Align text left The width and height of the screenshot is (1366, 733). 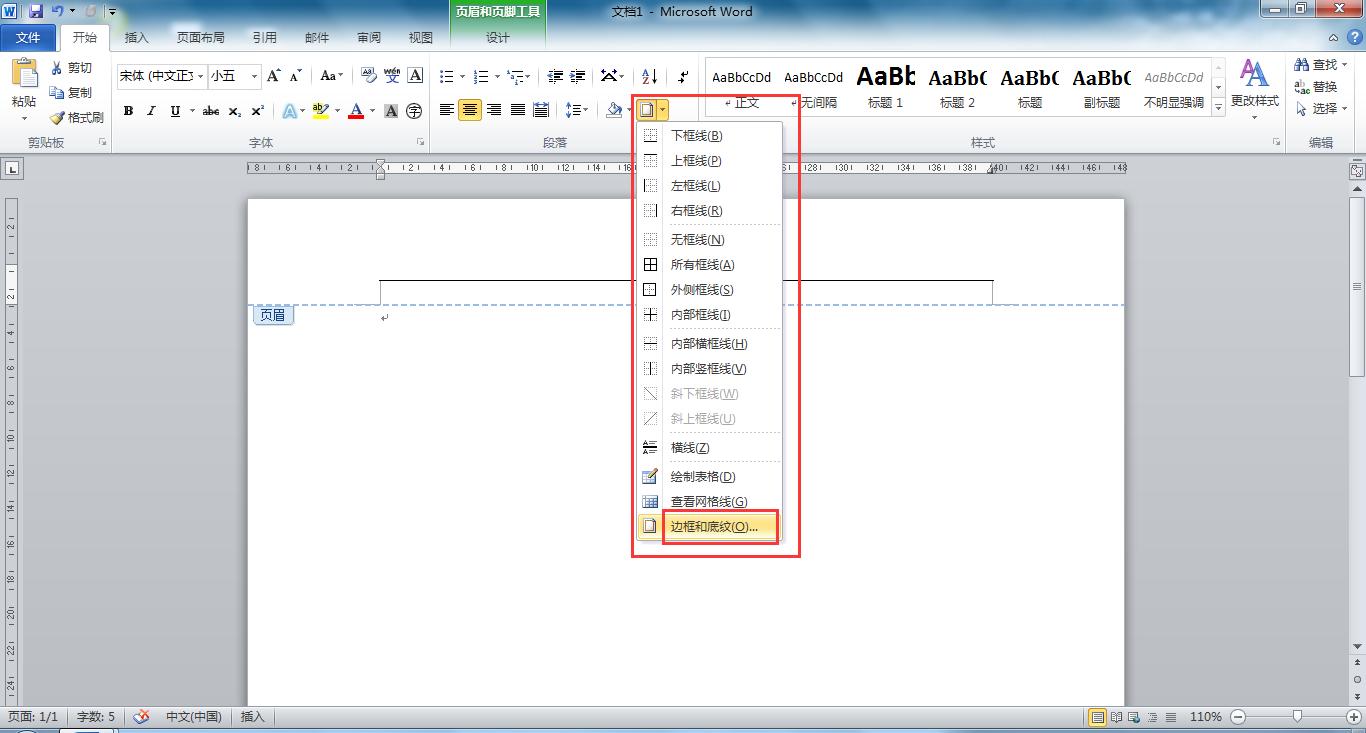[447, 110]
